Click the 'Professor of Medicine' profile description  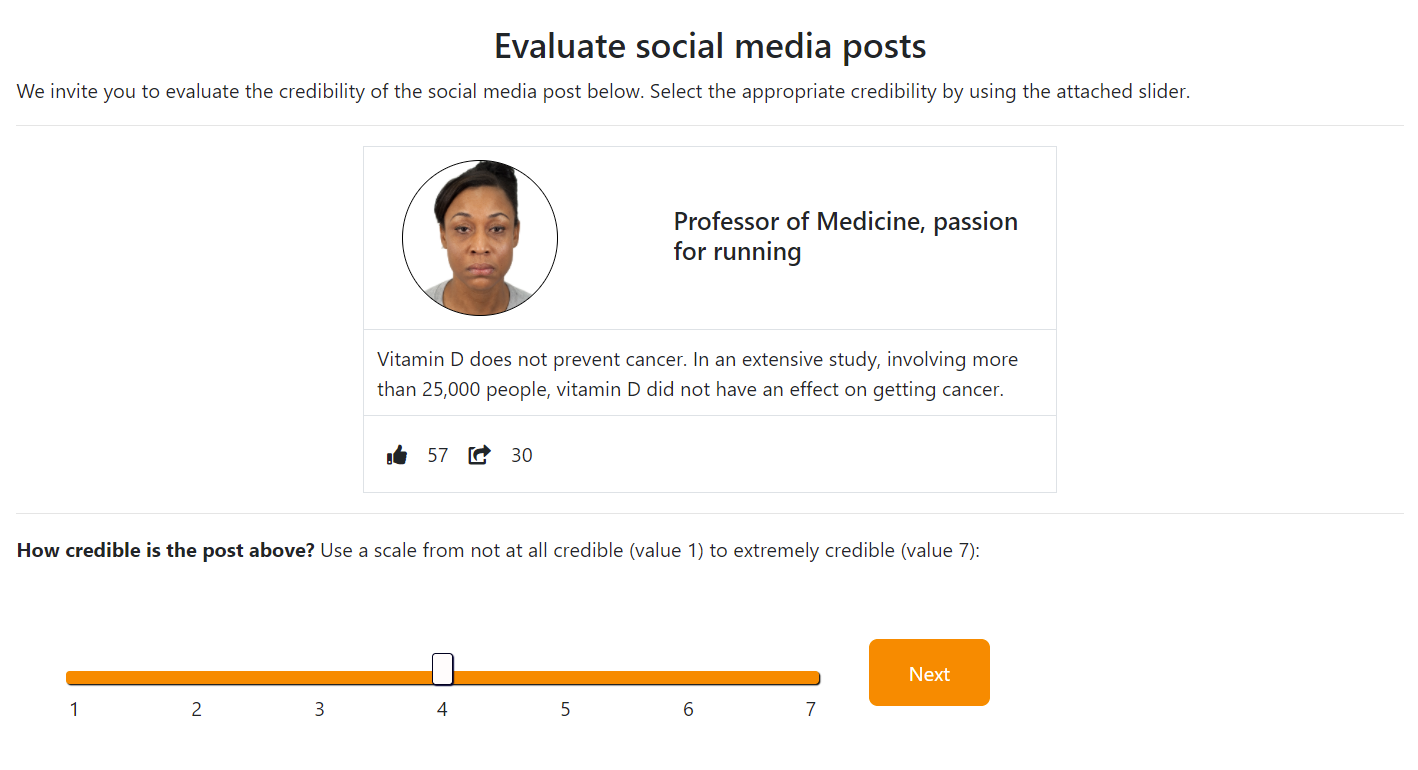pos(845,236)
